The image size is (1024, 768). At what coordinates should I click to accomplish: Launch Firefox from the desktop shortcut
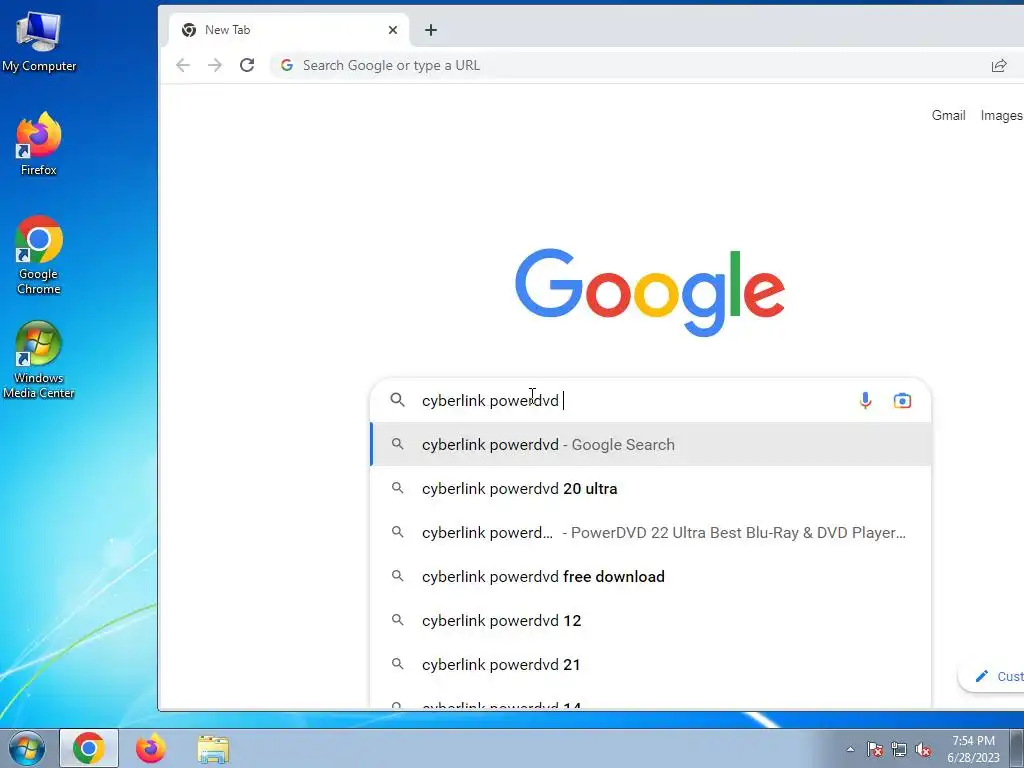tap(39, 144)
